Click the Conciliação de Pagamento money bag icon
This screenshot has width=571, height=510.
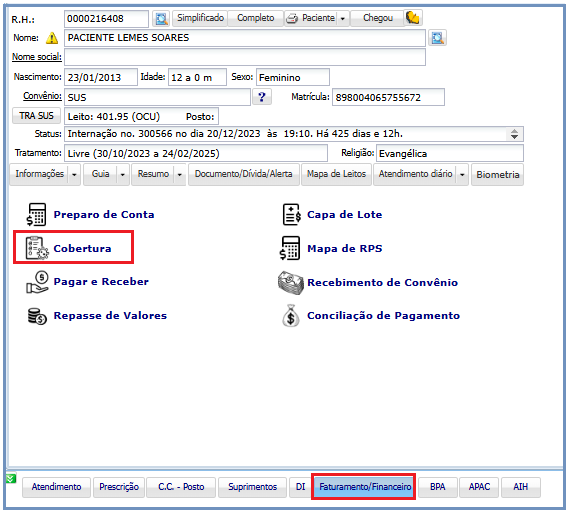pos(291,315)
